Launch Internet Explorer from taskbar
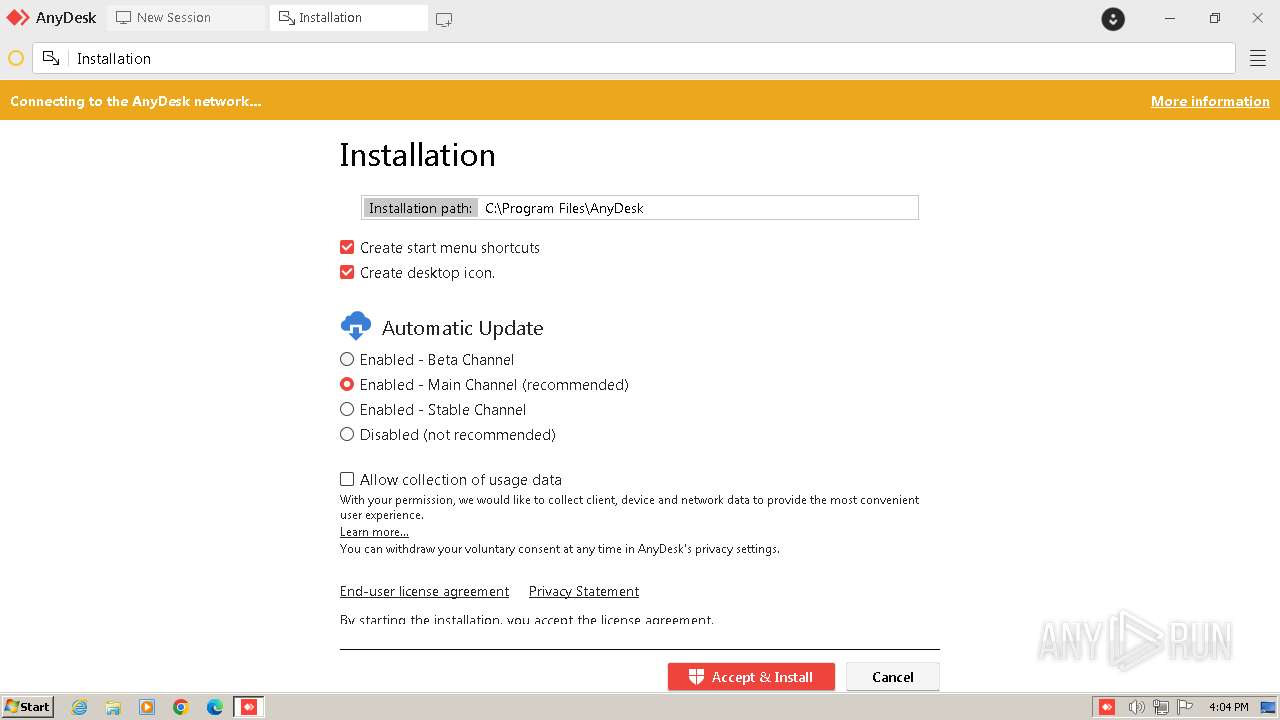 pos(80,707)
